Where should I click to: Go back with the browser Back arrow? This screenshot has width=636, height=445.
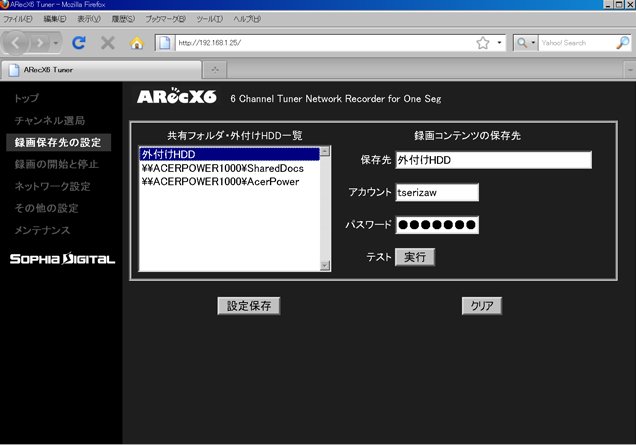(15, 43)
